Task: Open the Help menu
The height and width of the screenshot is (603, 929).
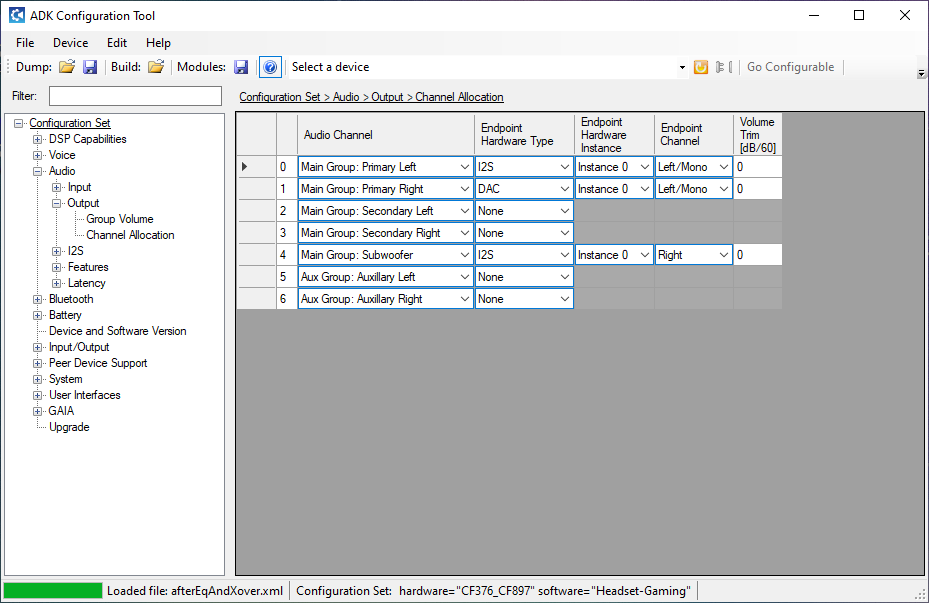Action: coord(158,43)
